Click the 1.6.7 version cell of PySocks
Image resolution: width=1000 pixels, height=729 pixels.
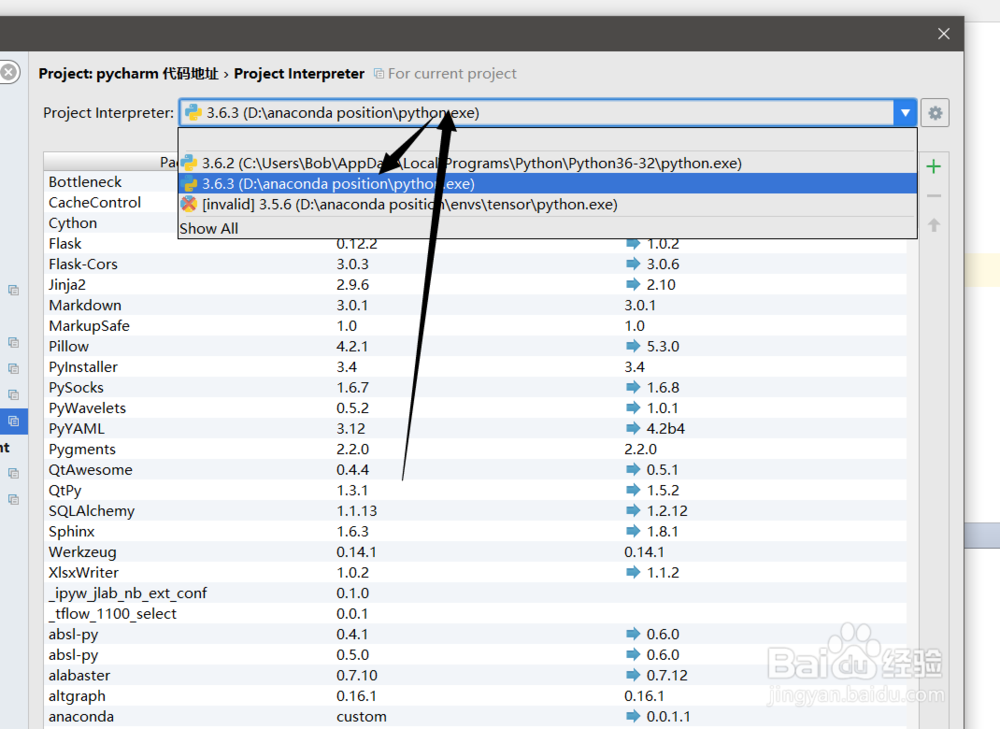point(353,387)
